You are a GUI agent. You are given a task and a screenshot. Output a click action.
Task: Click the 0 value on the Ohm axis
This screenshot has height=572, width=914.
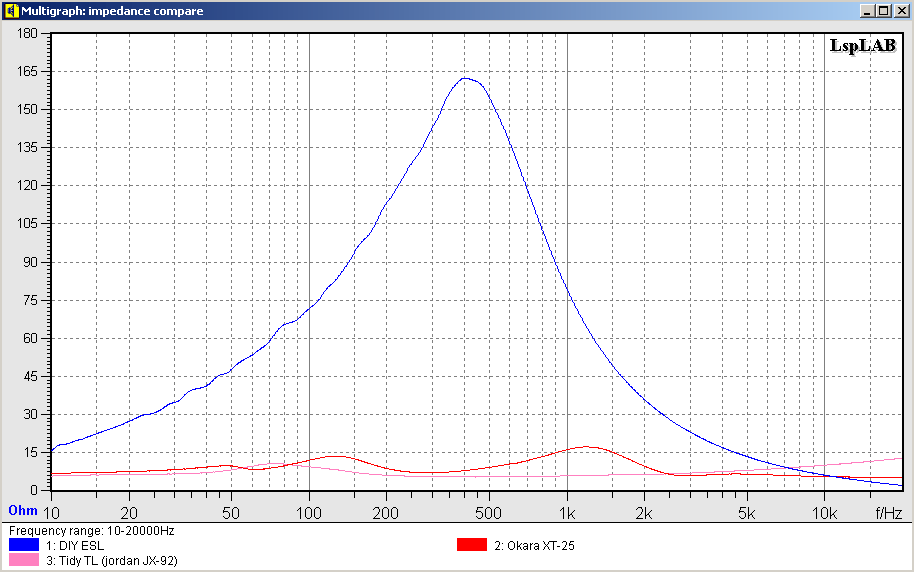34,490
